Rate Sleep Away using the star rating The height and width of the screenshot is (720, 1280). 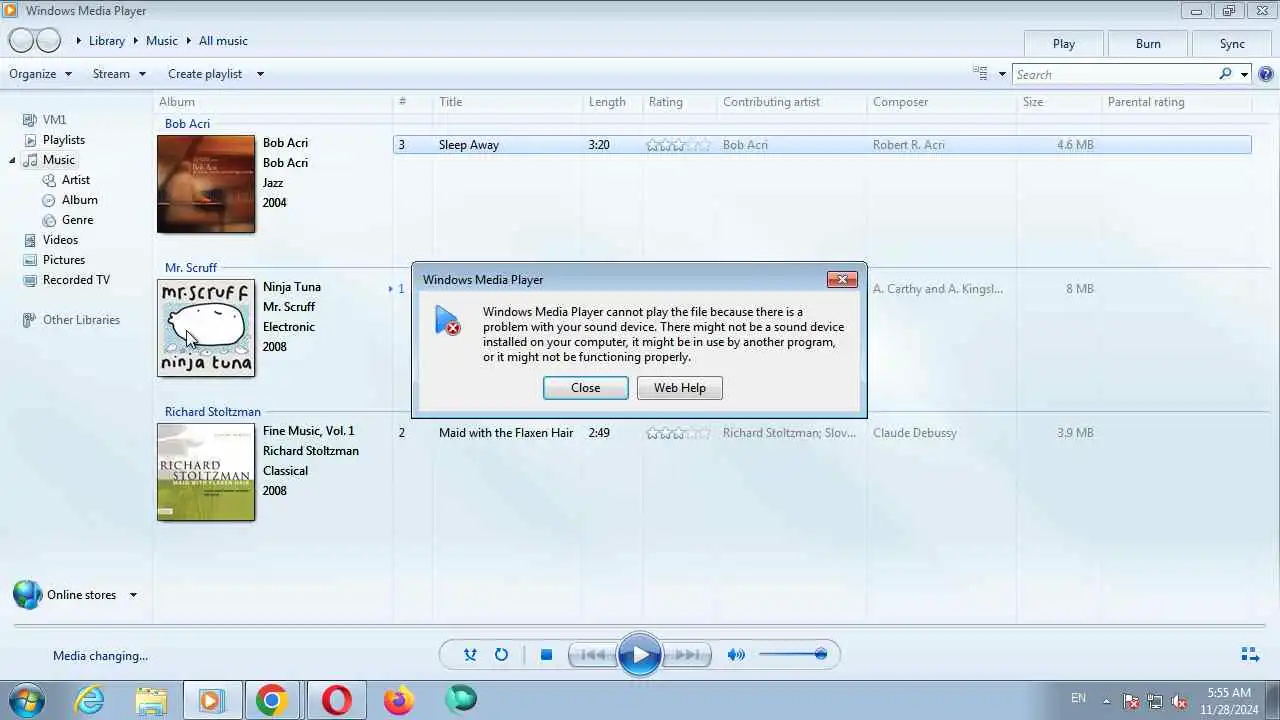coord(678,145)
